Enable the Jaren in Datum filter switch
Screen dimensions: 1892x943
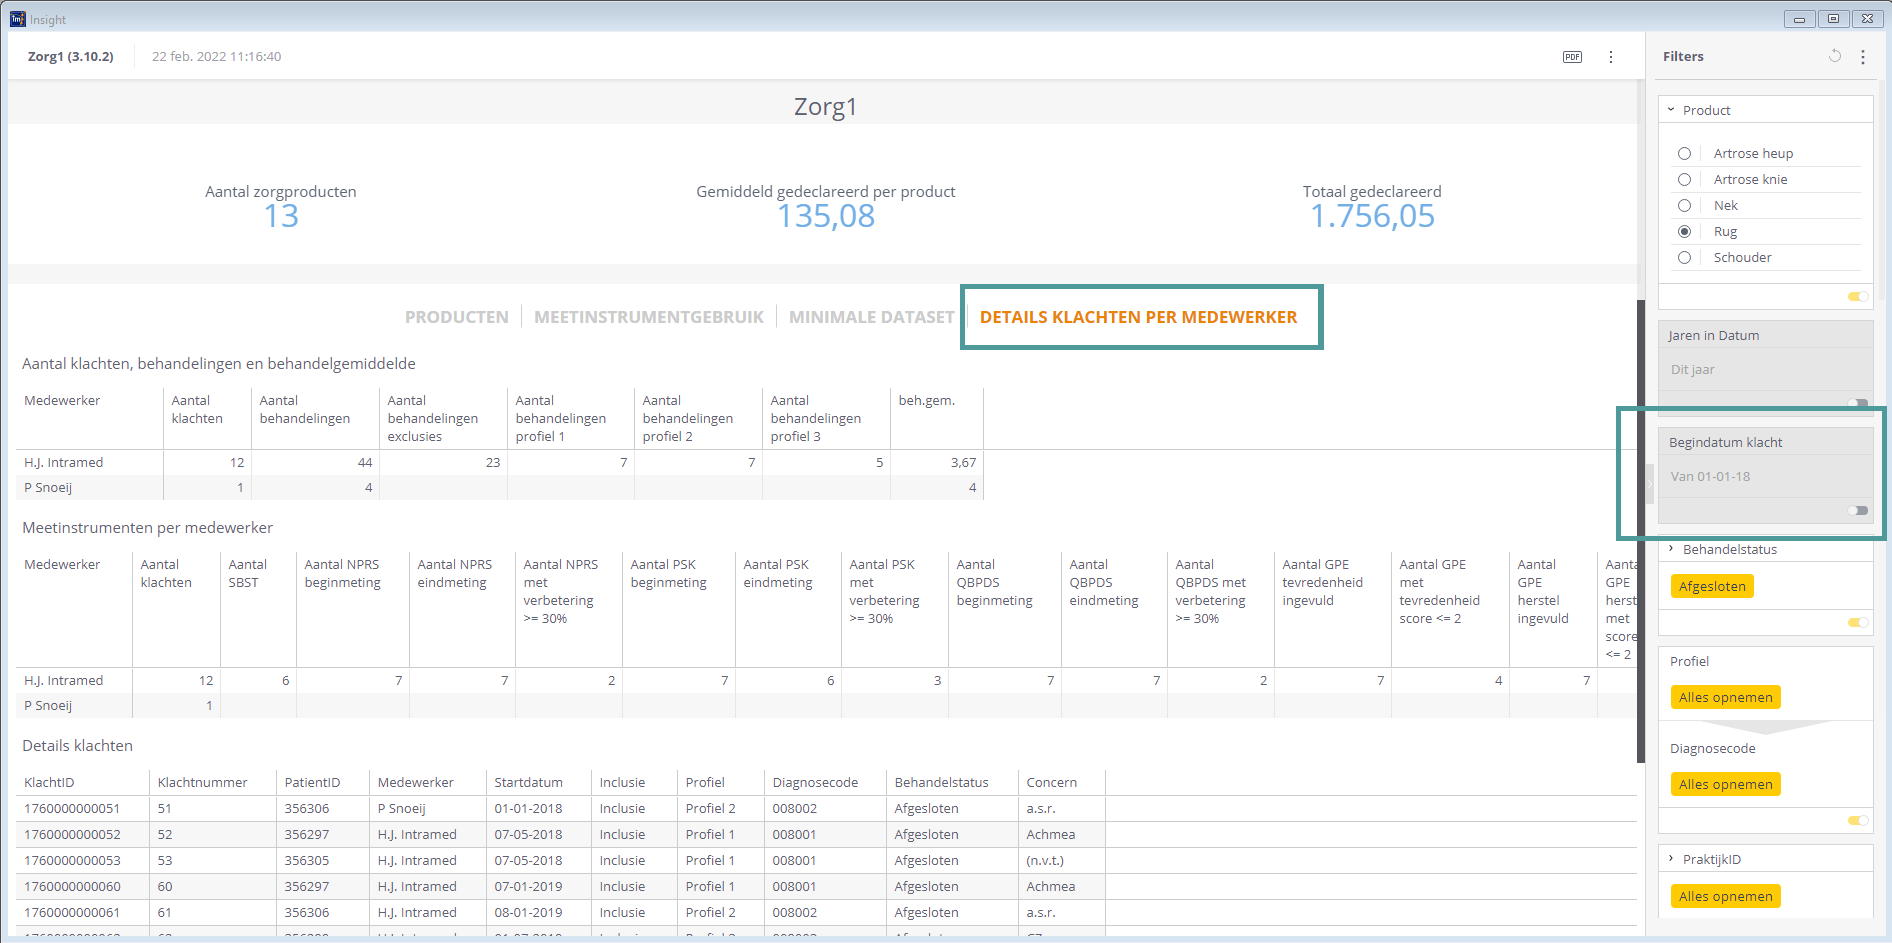tap(1858, 403)
